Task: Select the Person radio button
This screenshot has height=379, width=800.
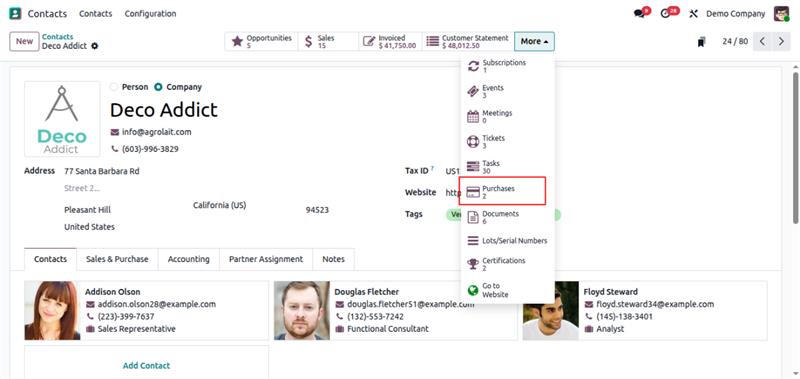Action: (114, 87)
